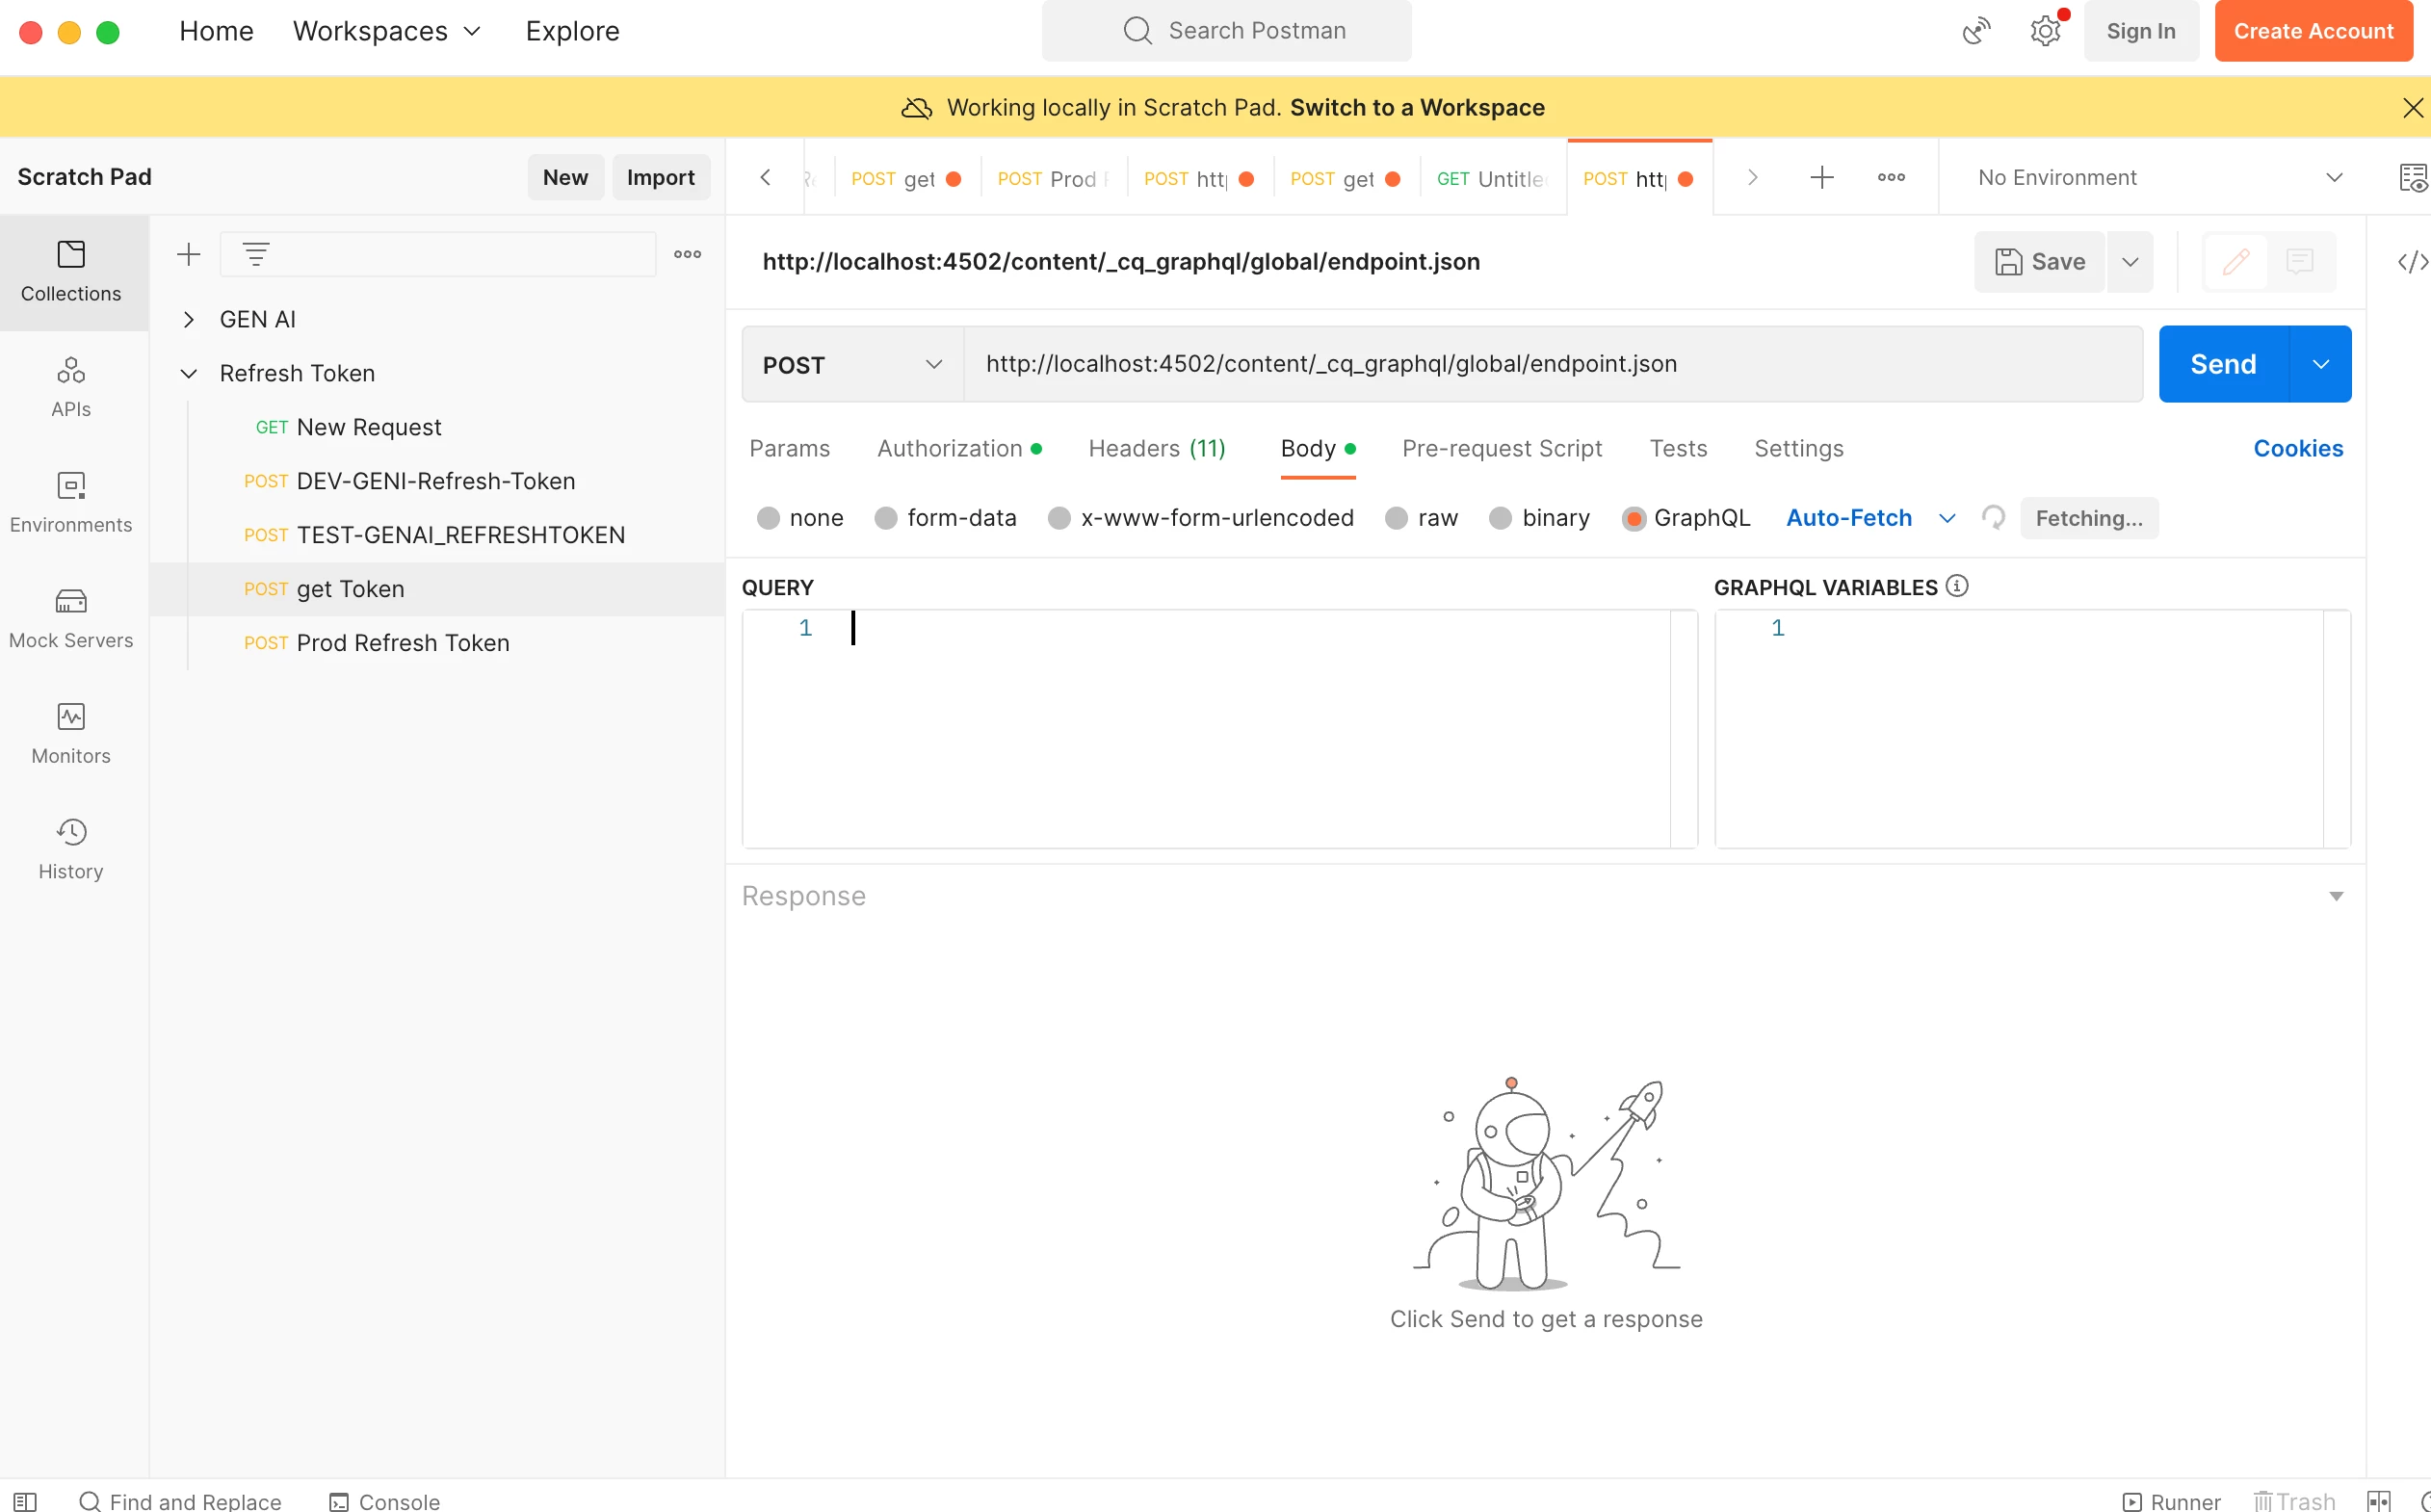Open the code snippet panel icon

tap(2411, 262)
